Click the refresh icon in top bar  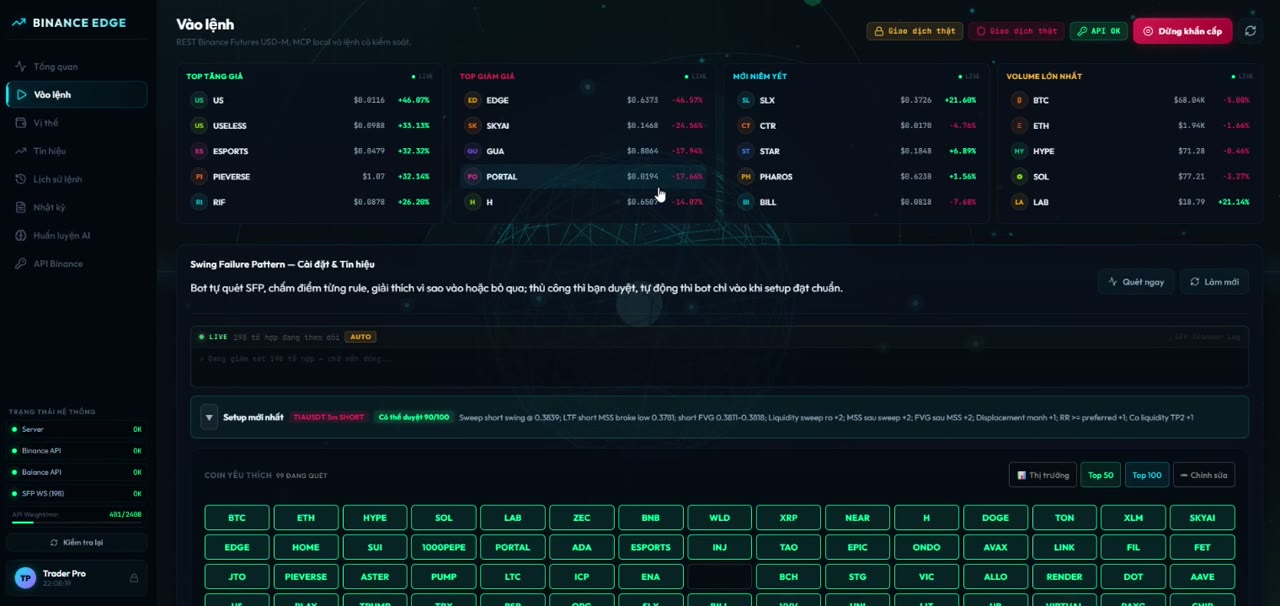(x=1250, y=31)
